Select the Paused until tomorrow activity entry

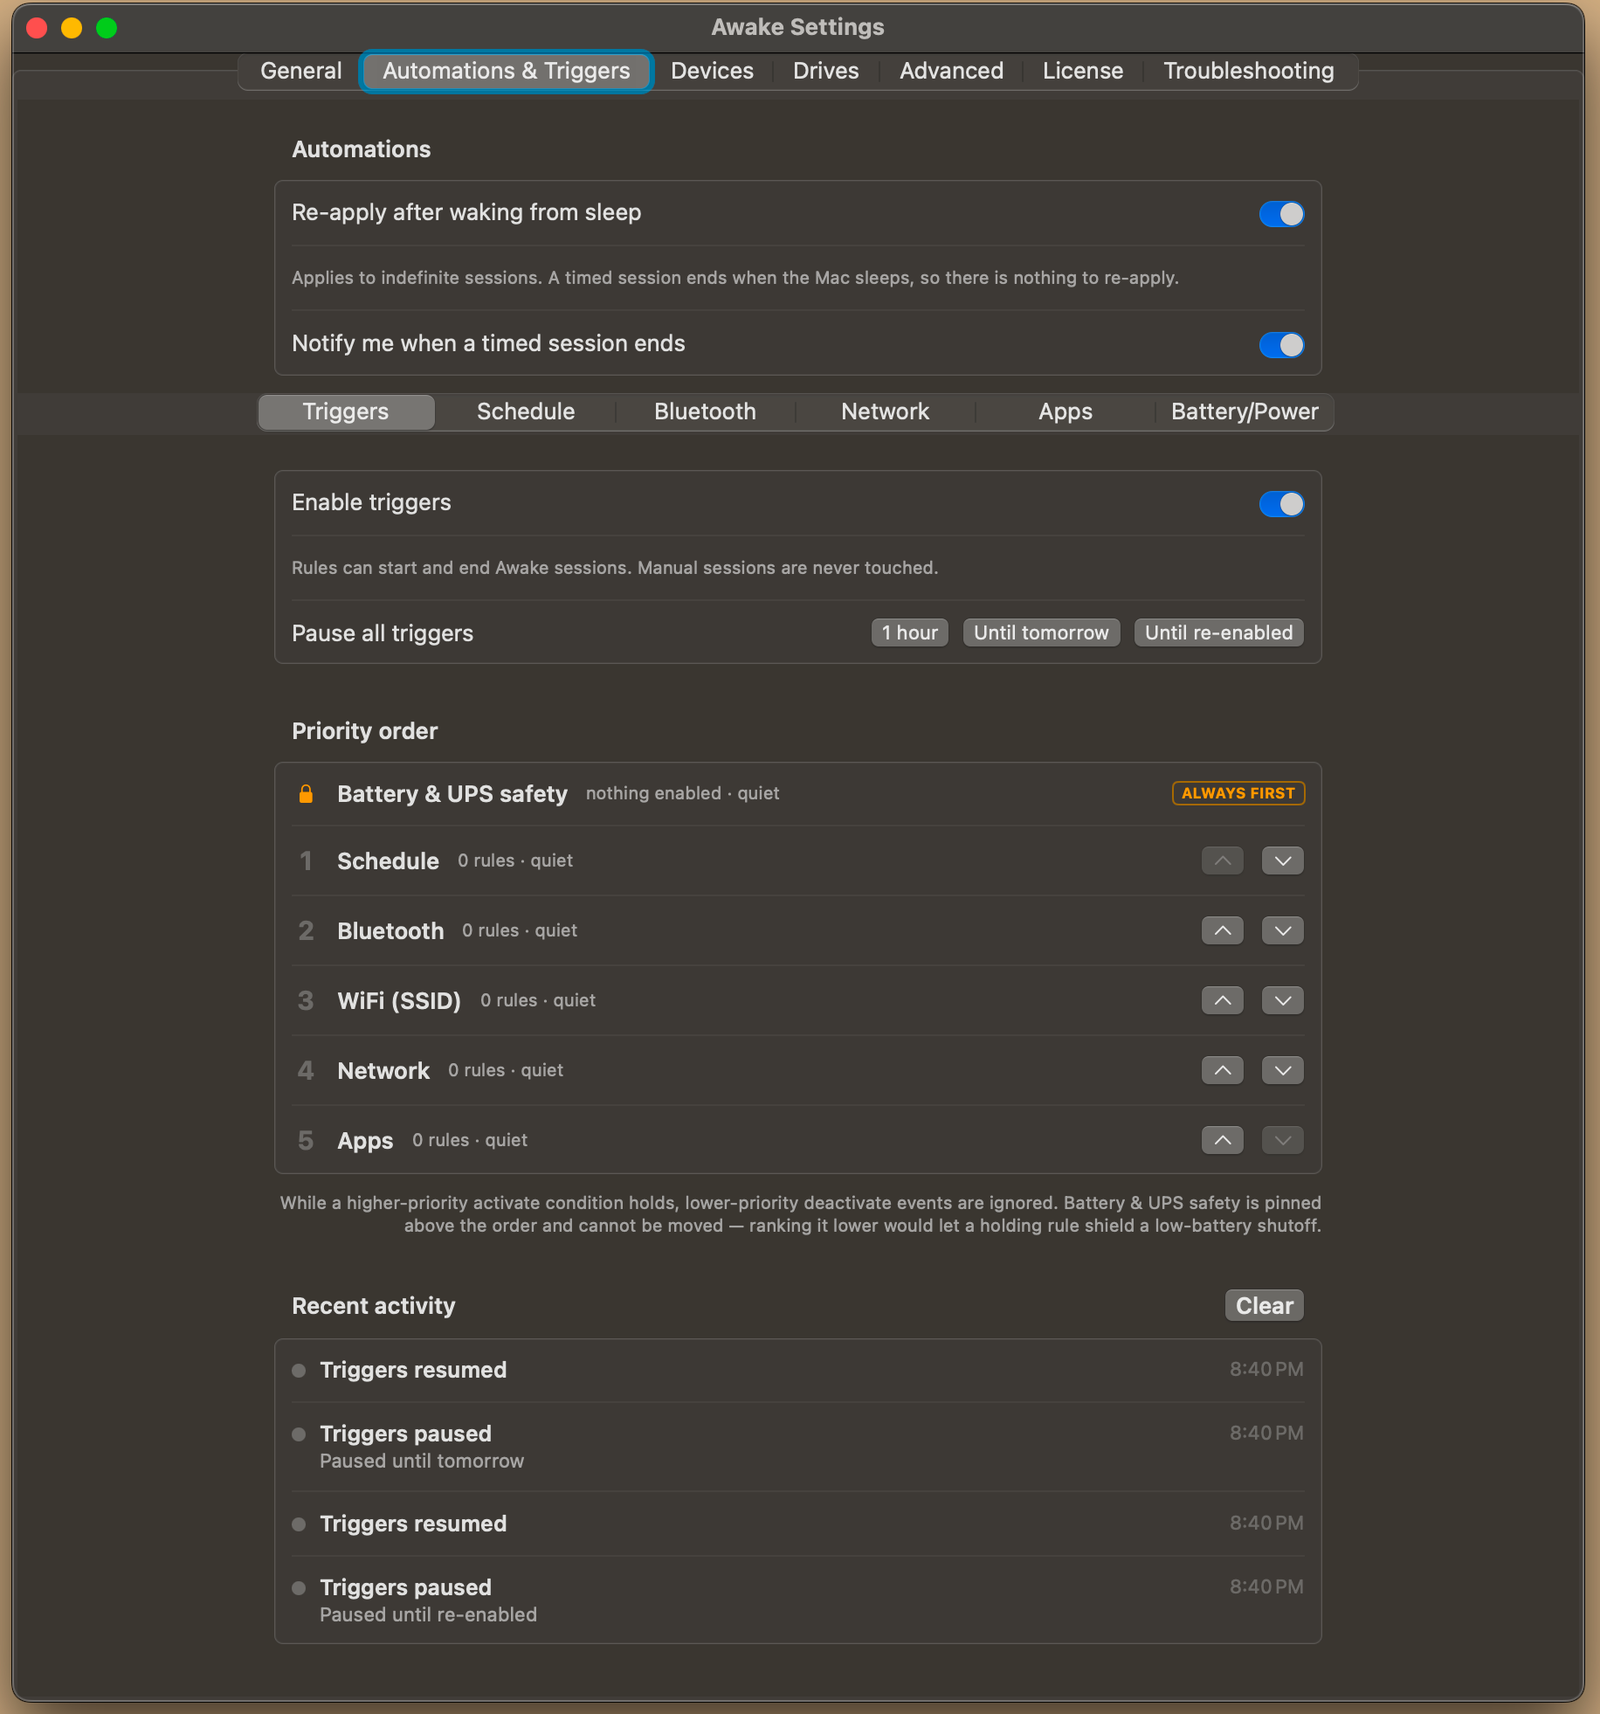(x=798, y=1447)
